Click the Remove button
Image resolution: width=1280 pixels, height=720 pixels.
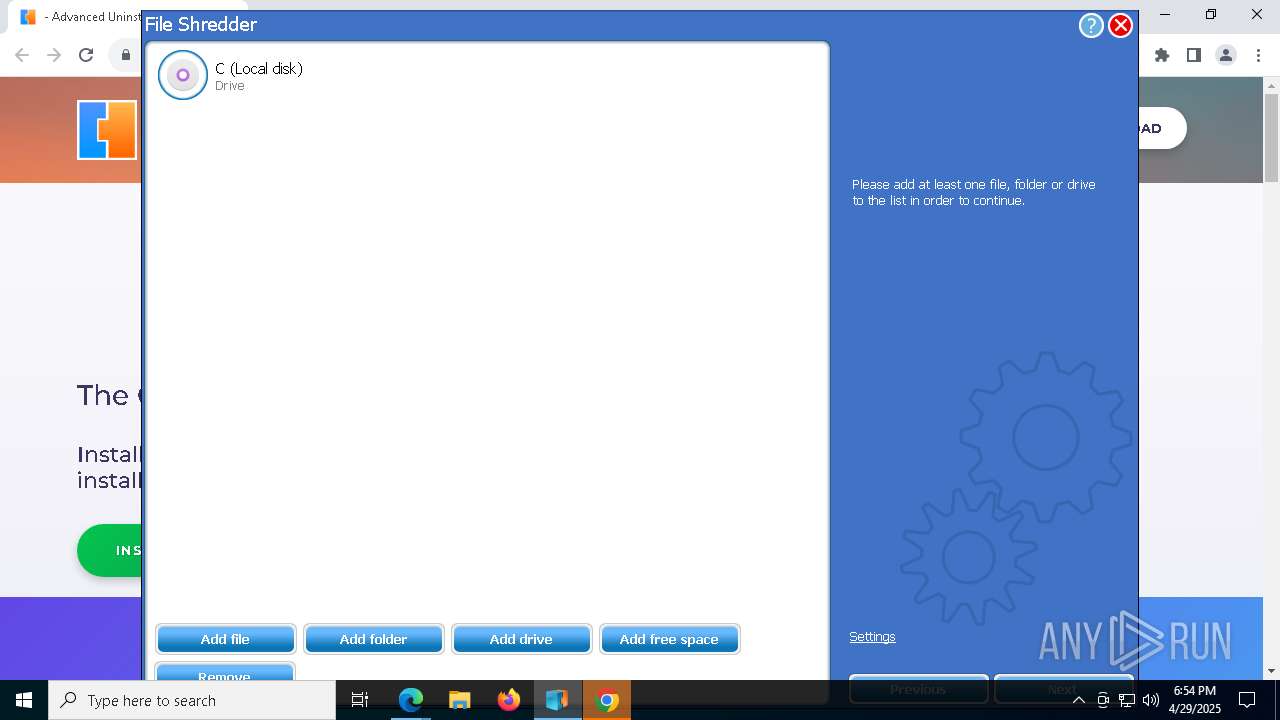pyautogui.click(x=225, y=672)
